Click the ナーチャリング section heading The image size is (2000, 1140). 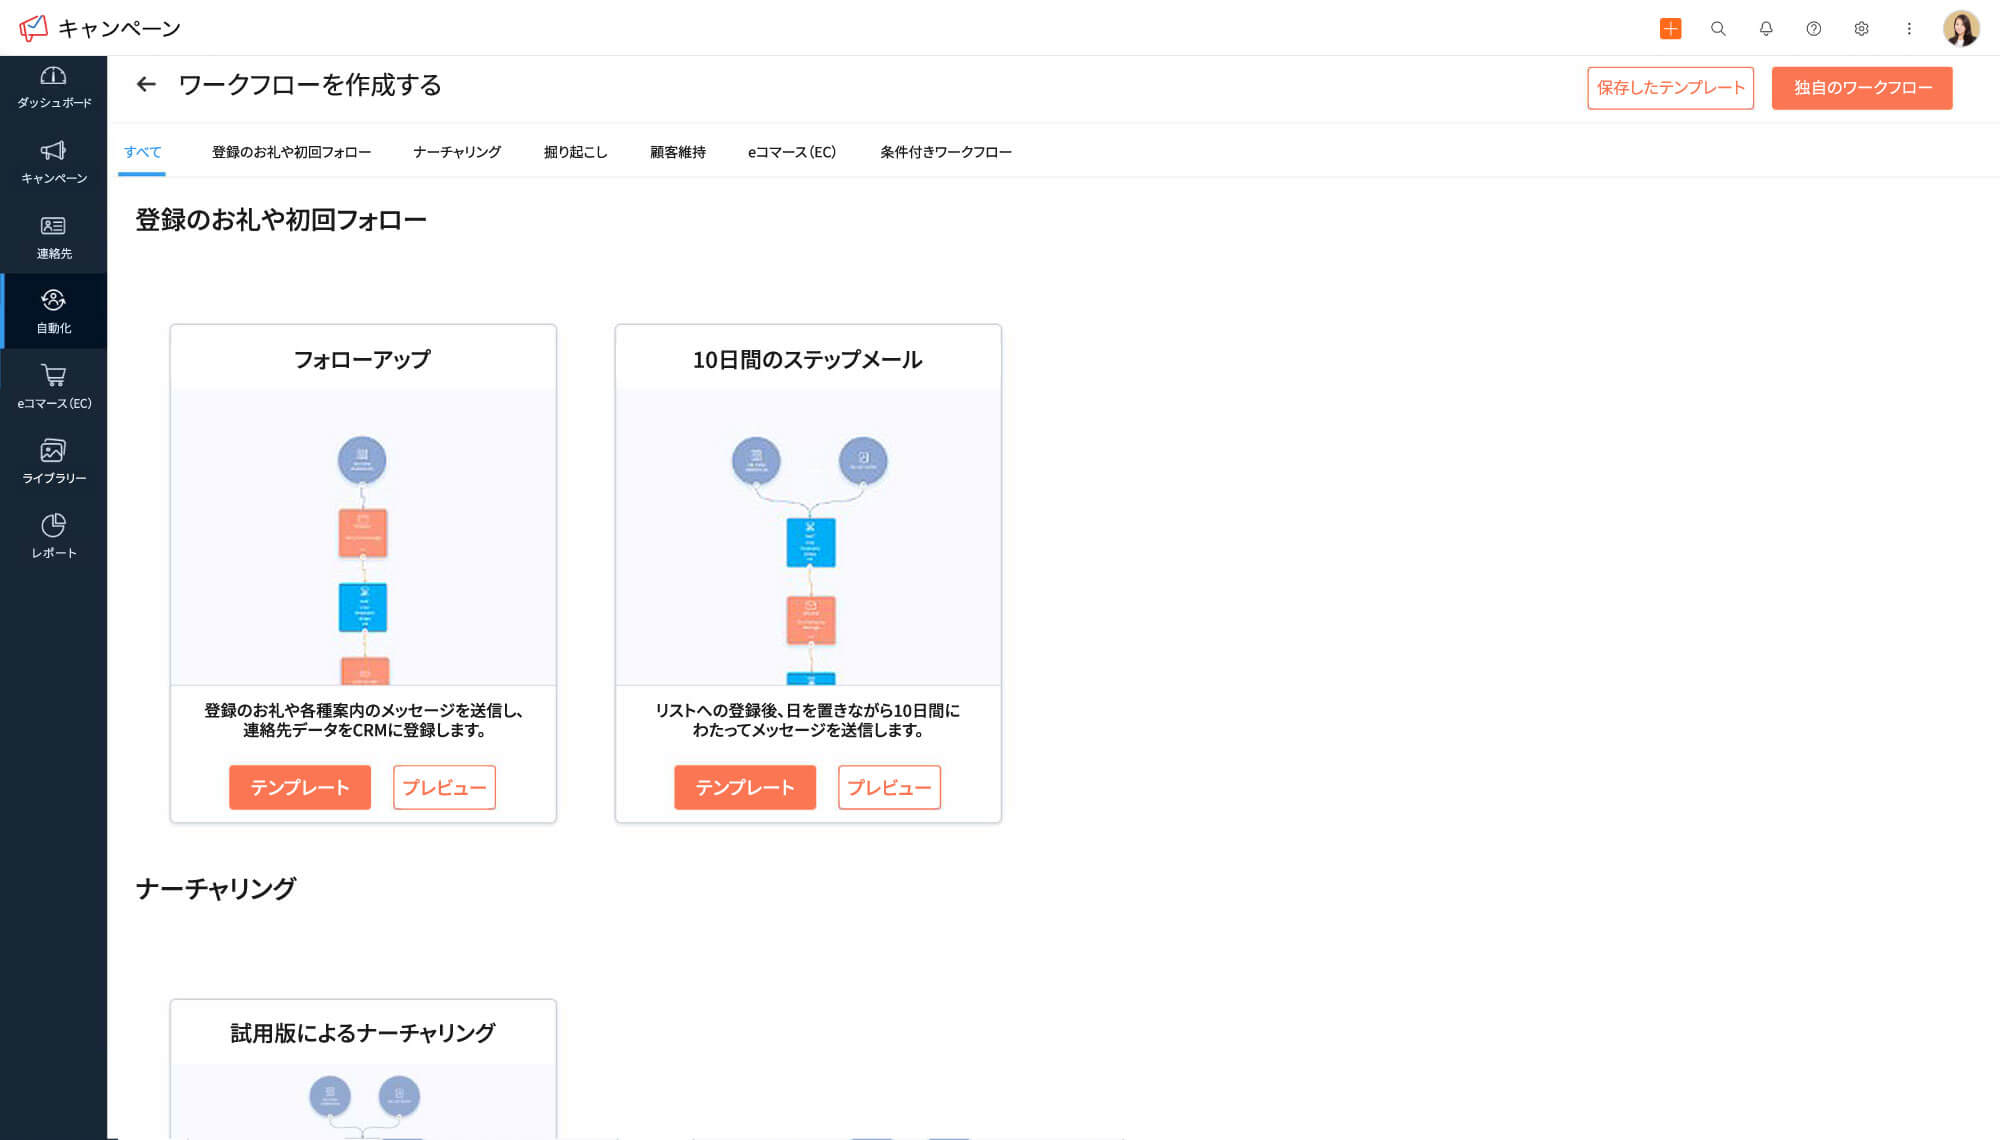coord(216,889)
